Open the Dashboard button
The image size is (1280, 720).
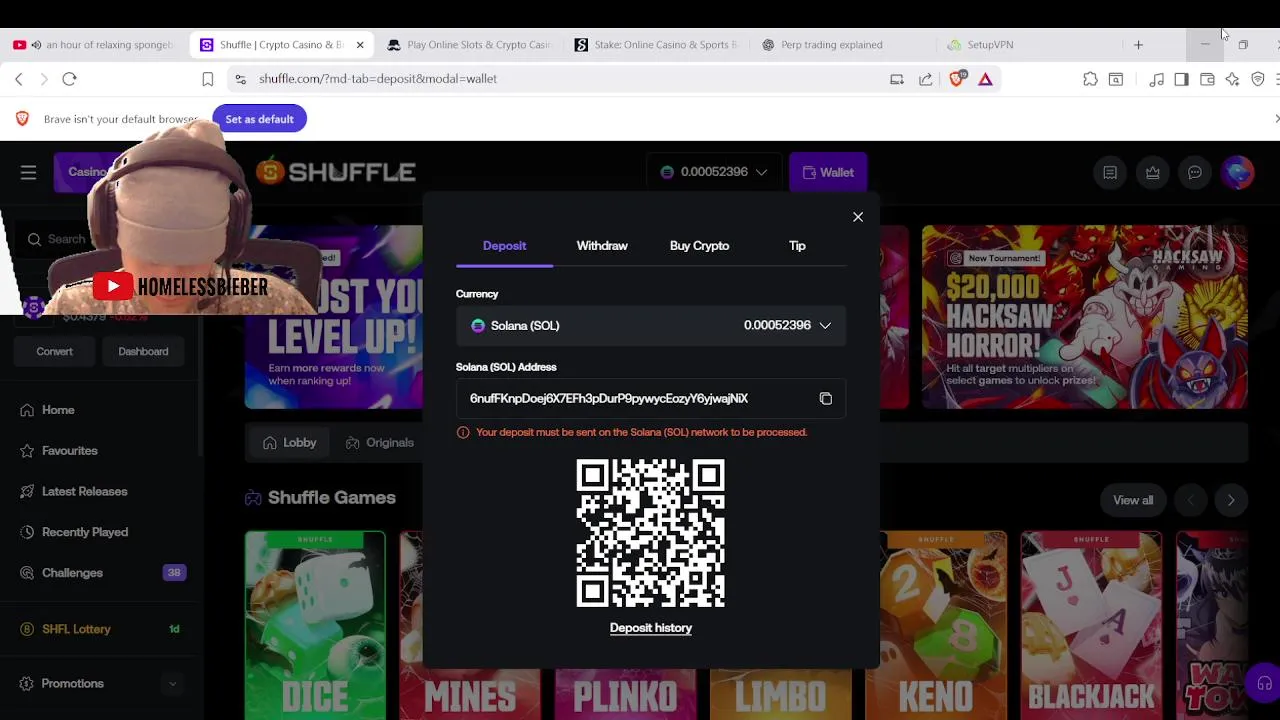tap(143, 352)
